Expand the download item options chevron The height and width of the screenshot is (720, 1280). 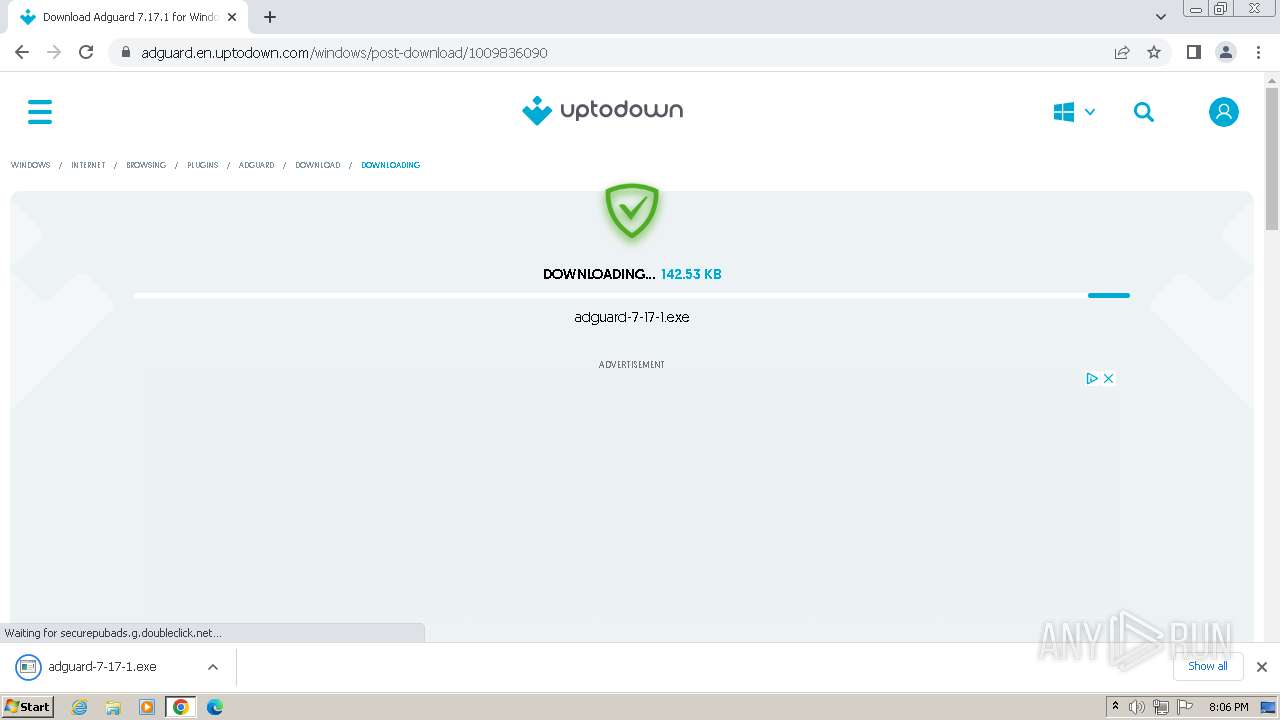click(x=212, y=667)
